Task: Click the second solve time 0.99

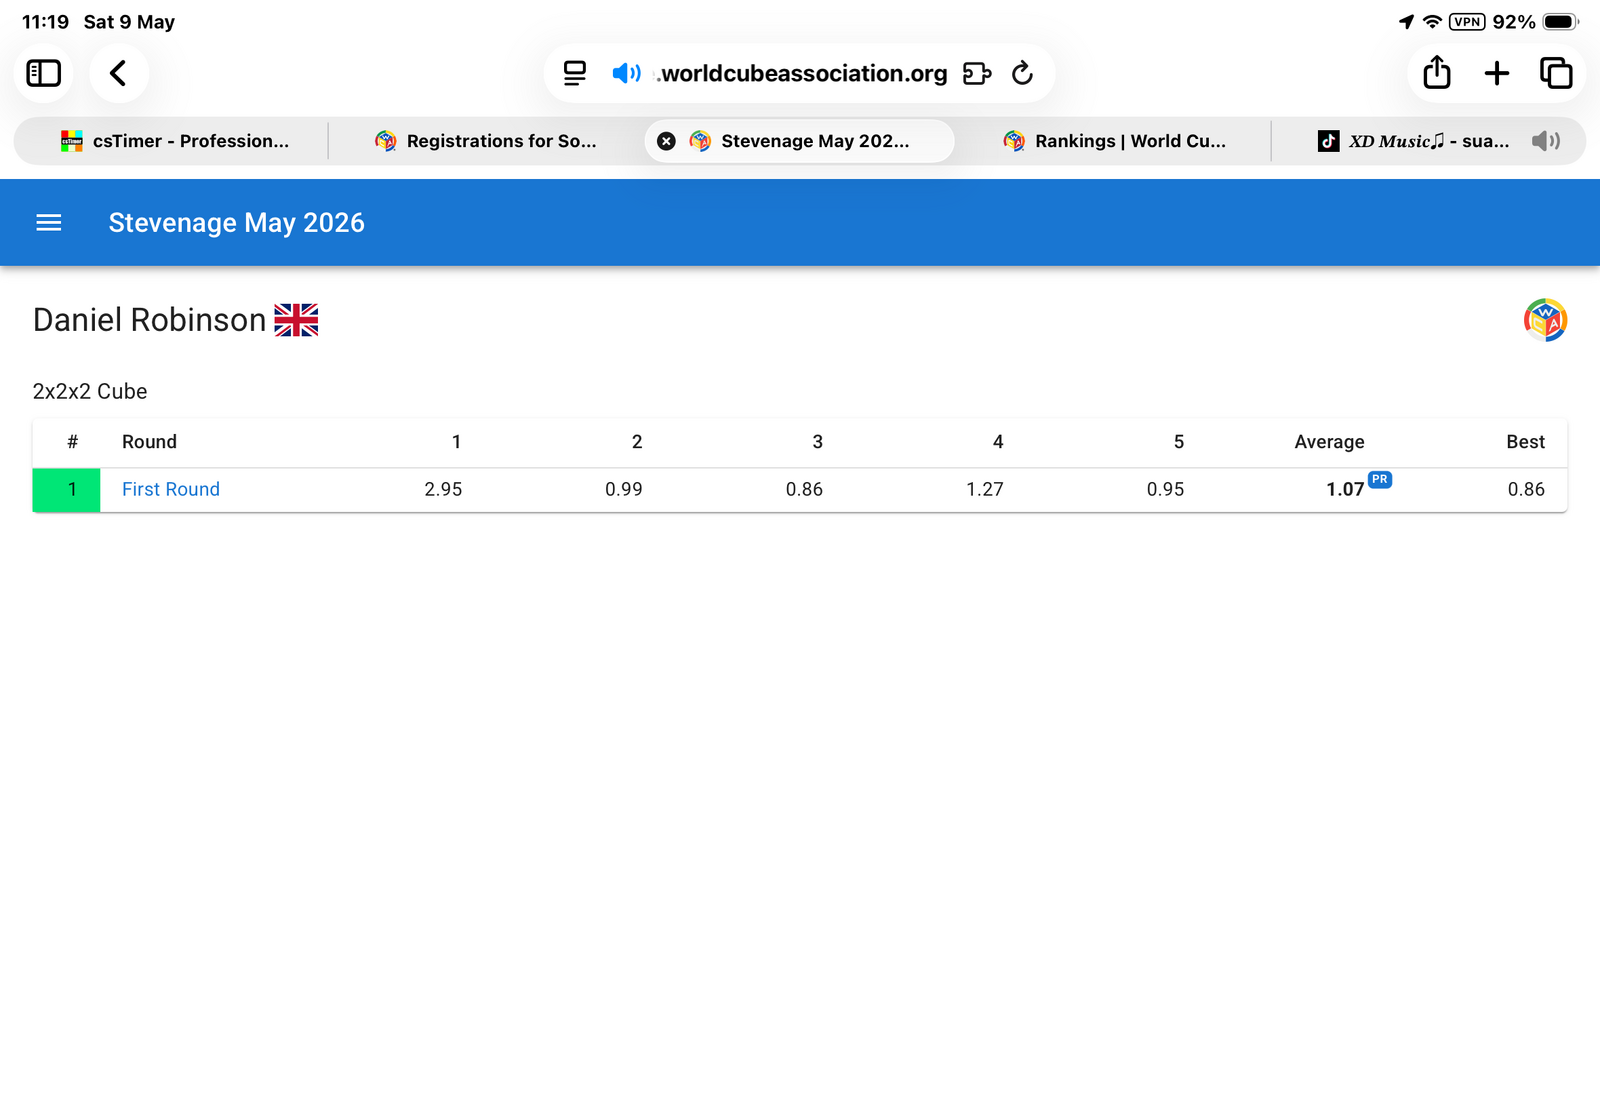Action: click(x=624, y=489)
